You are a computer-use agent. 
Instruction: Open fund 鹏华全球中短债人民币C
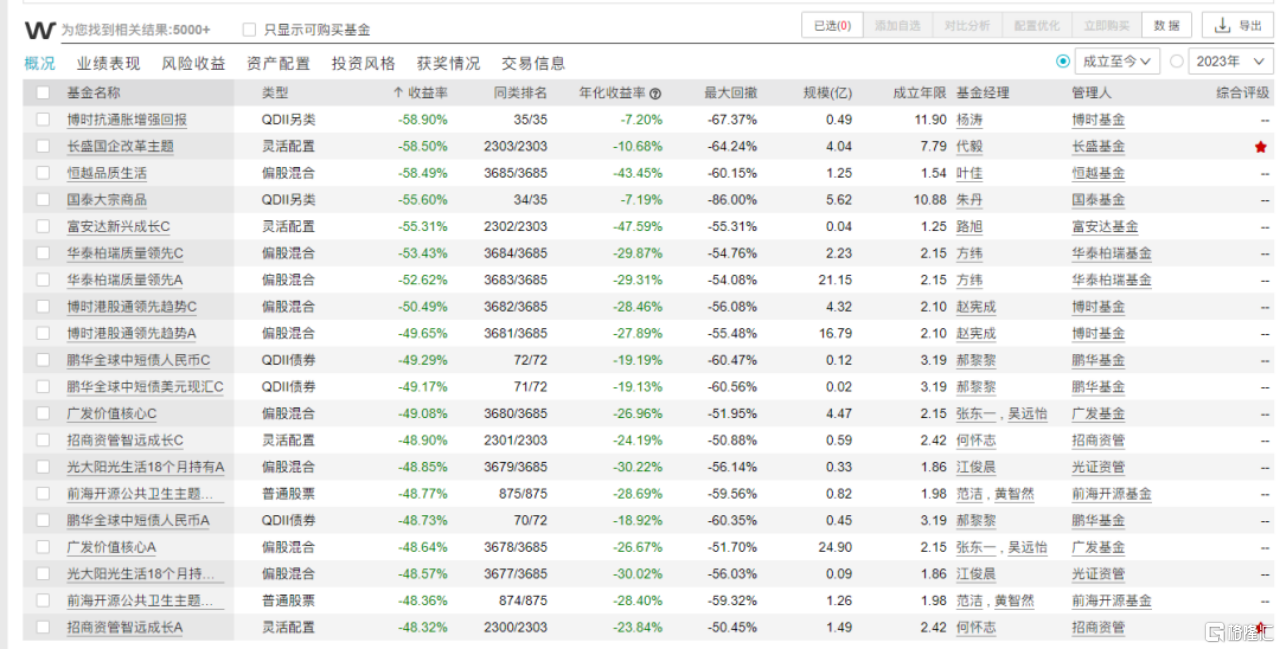click(x=138, y=360)
